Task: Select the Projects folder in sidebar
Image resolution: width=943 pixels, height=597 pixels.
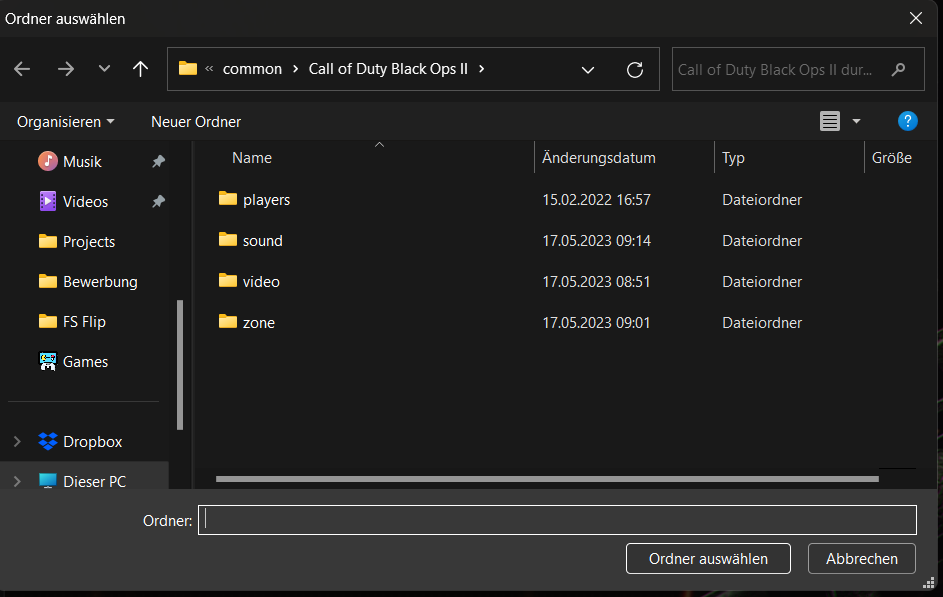Action: click(89, 242)
